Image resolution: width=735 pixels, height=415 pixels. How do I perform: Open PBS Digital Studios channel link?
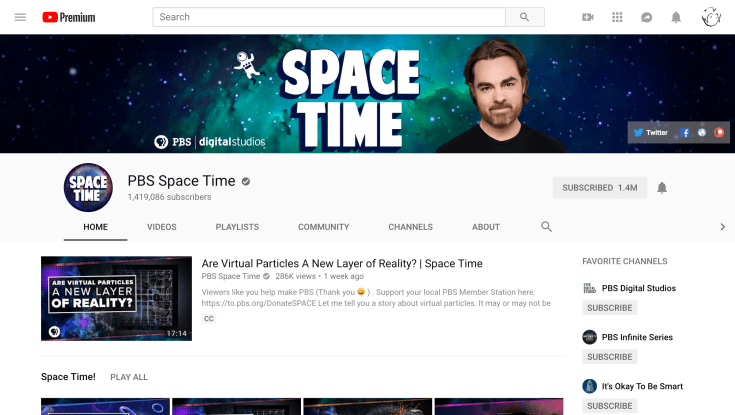(x=639, y=288)
